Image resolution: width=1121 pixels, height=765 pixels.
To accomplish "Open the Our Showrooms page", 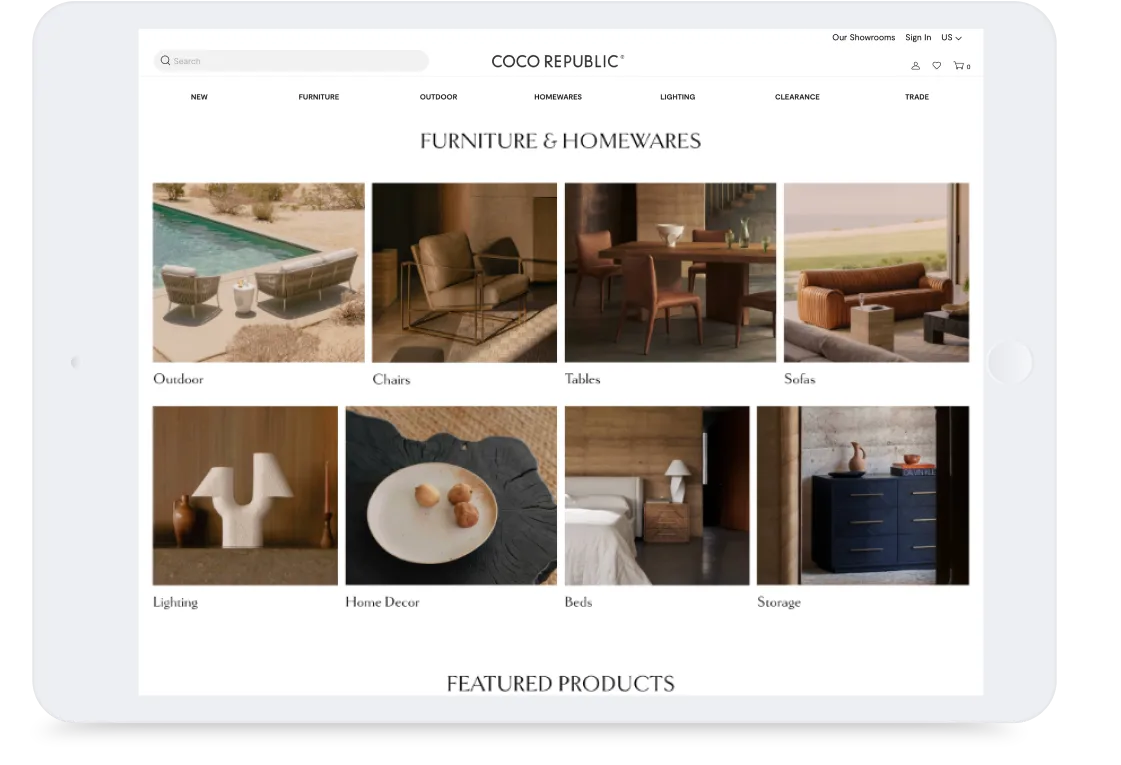I will [863, 37].
